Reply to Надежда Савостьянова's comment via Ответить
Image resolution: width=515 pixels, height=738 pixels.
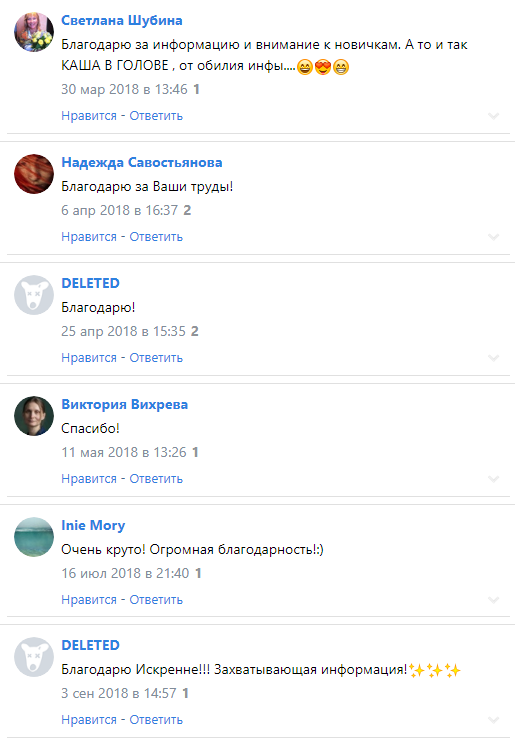156,237
